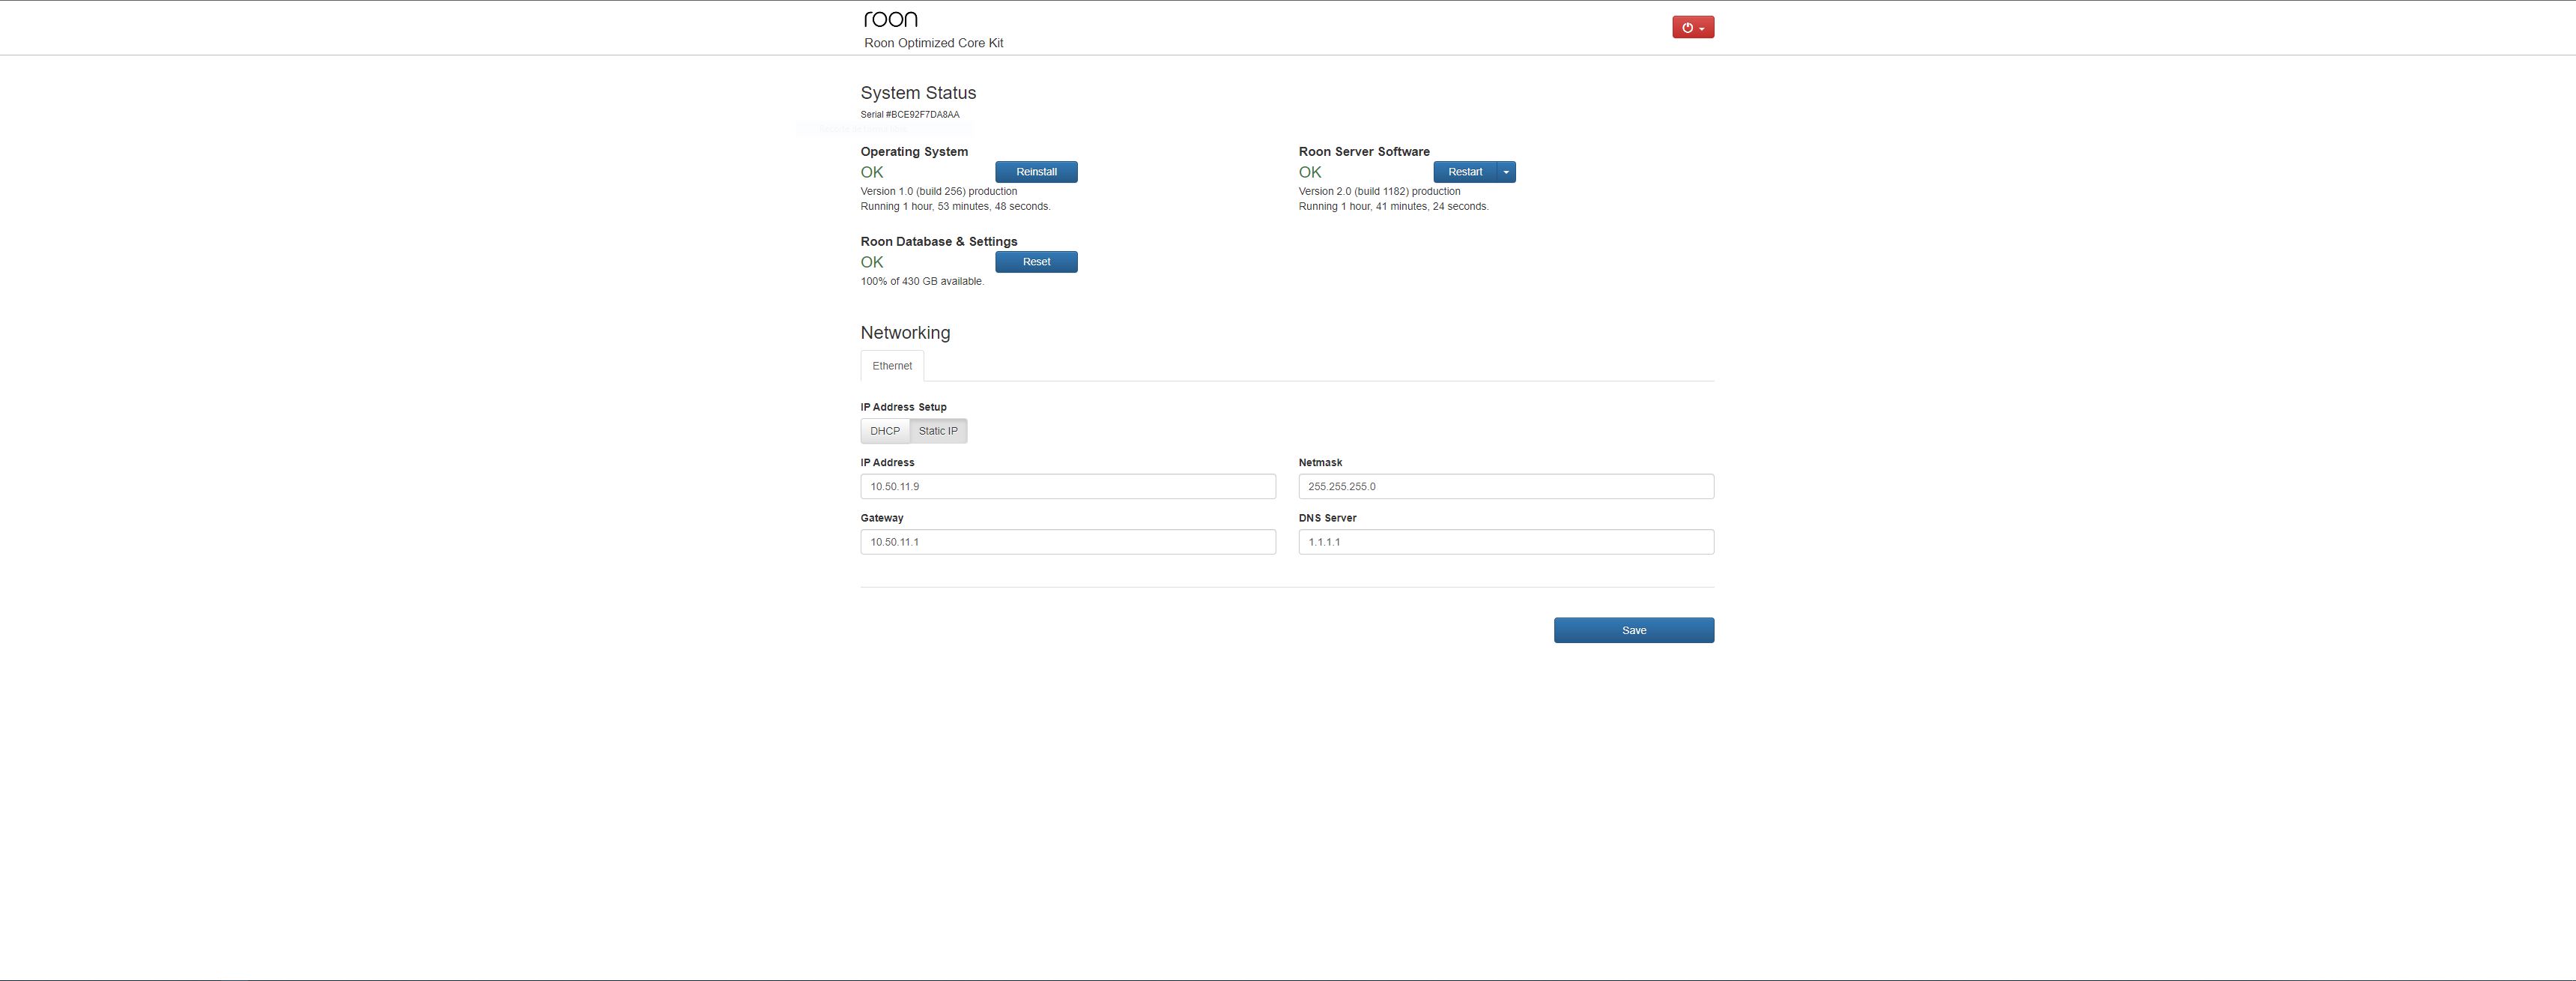Click Version 2.0 (build 1182) production text
Screen dimensions: 2576x981
point(1379,191)
